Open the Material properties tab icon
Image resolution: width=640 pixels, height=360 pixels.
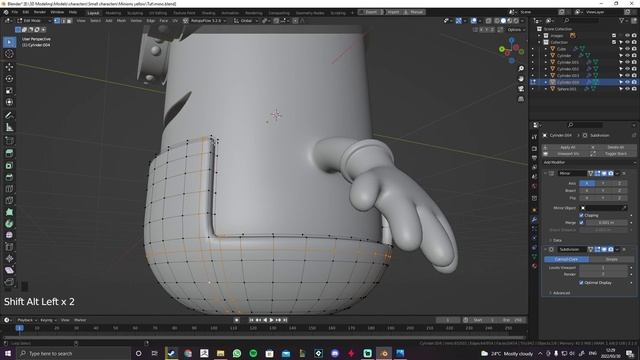(534, 266)
